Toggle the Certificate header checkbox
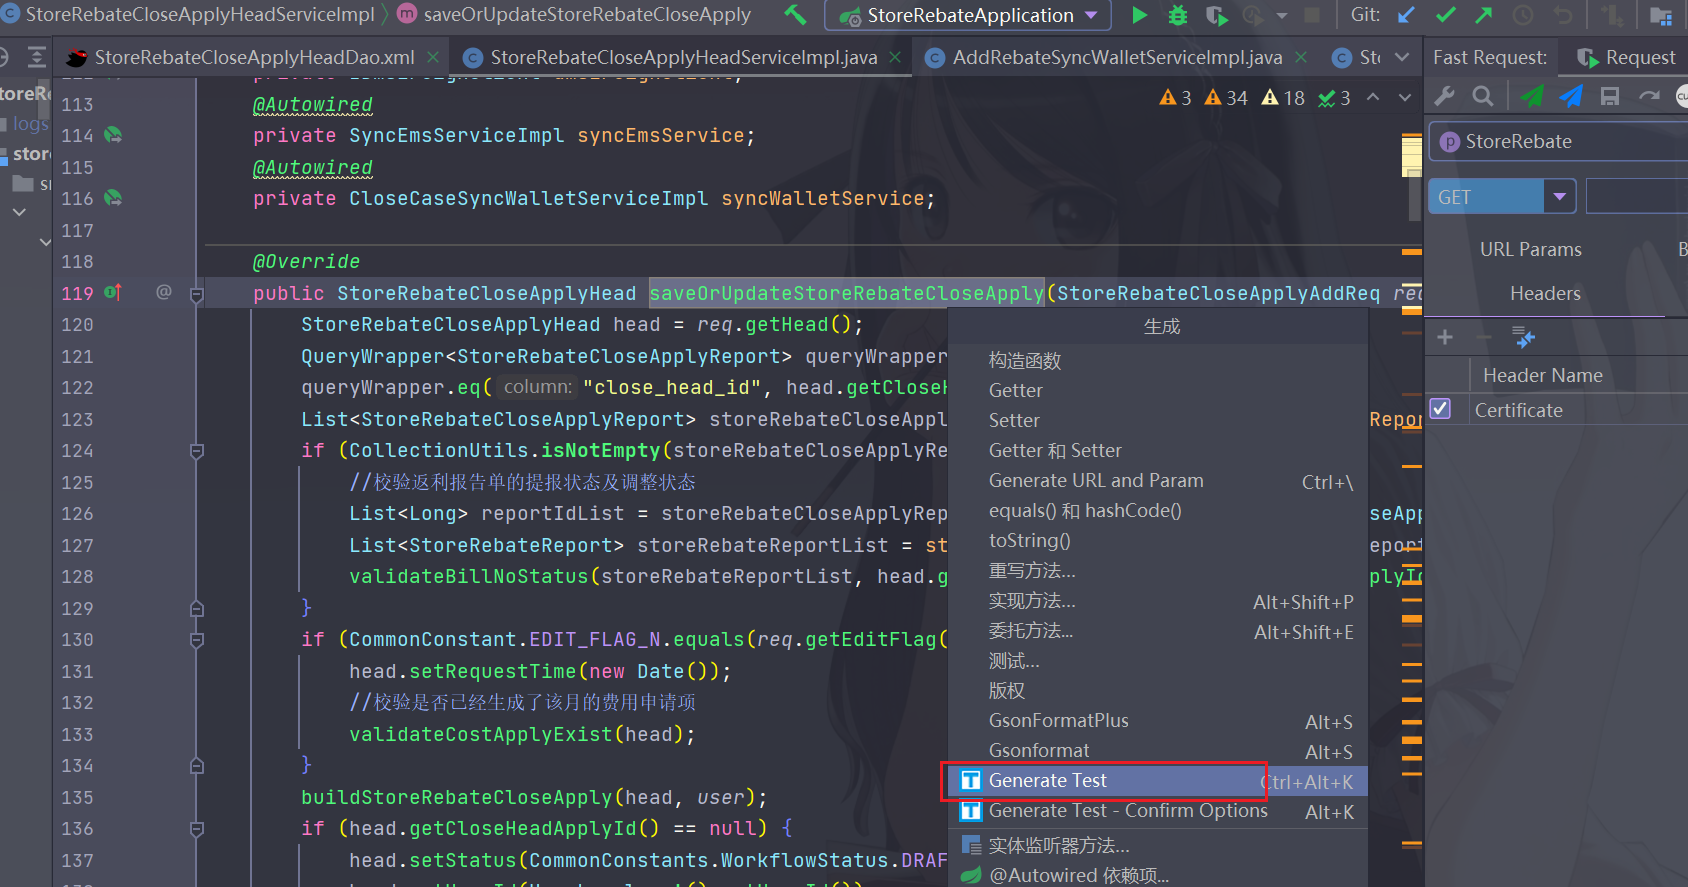 pos(1440,408)
